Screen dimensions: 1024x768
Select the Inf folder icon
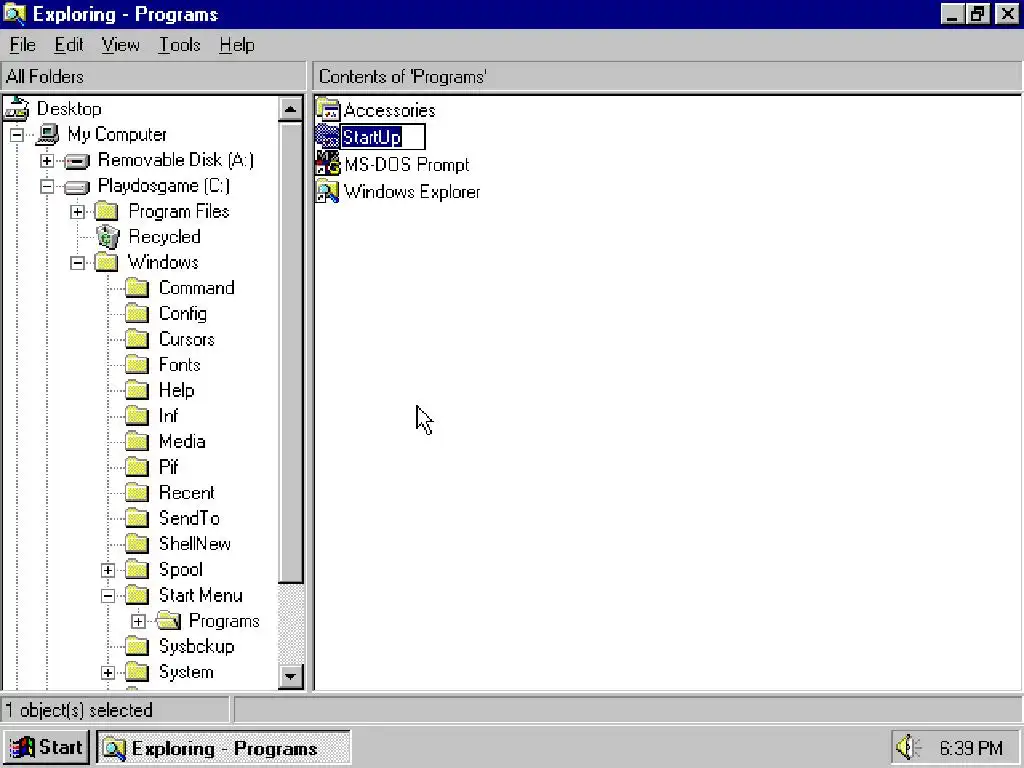[x=137, y=416]
